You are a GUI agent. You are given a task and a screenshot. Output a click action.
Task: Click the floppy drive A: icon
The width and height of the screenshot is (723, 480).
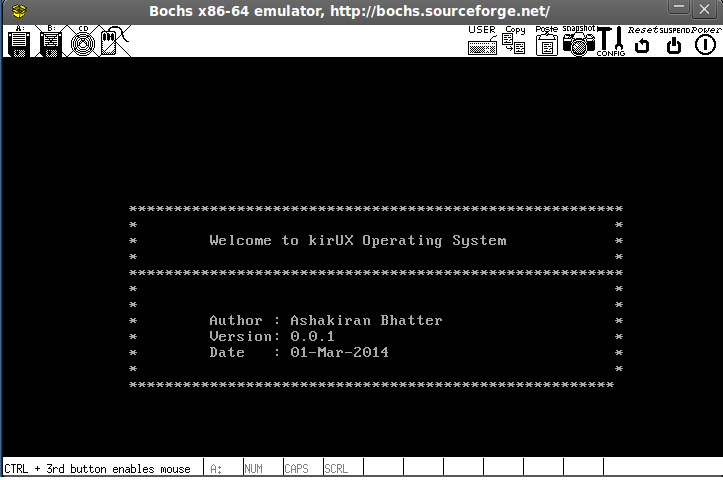tap(19, 42)
